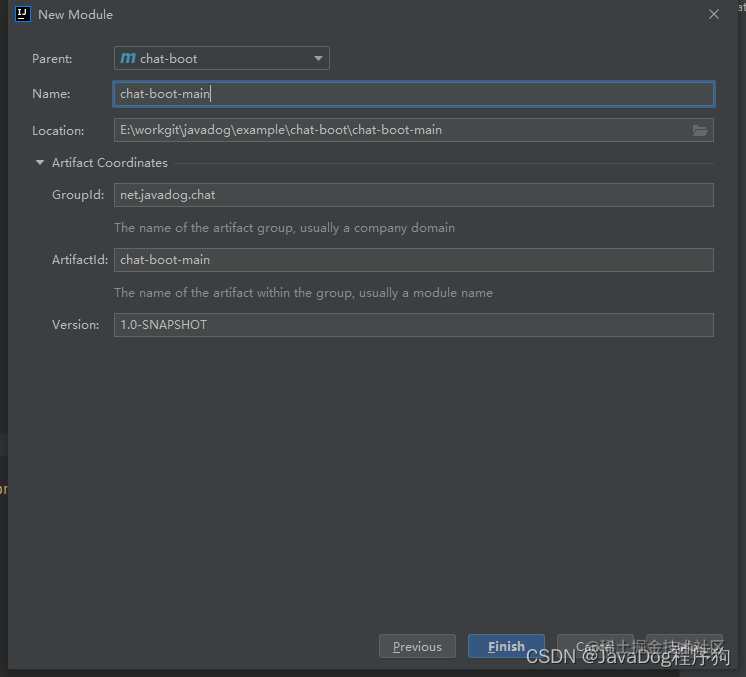Click the IntelliJ IDEA logo icon

[22, 14]
